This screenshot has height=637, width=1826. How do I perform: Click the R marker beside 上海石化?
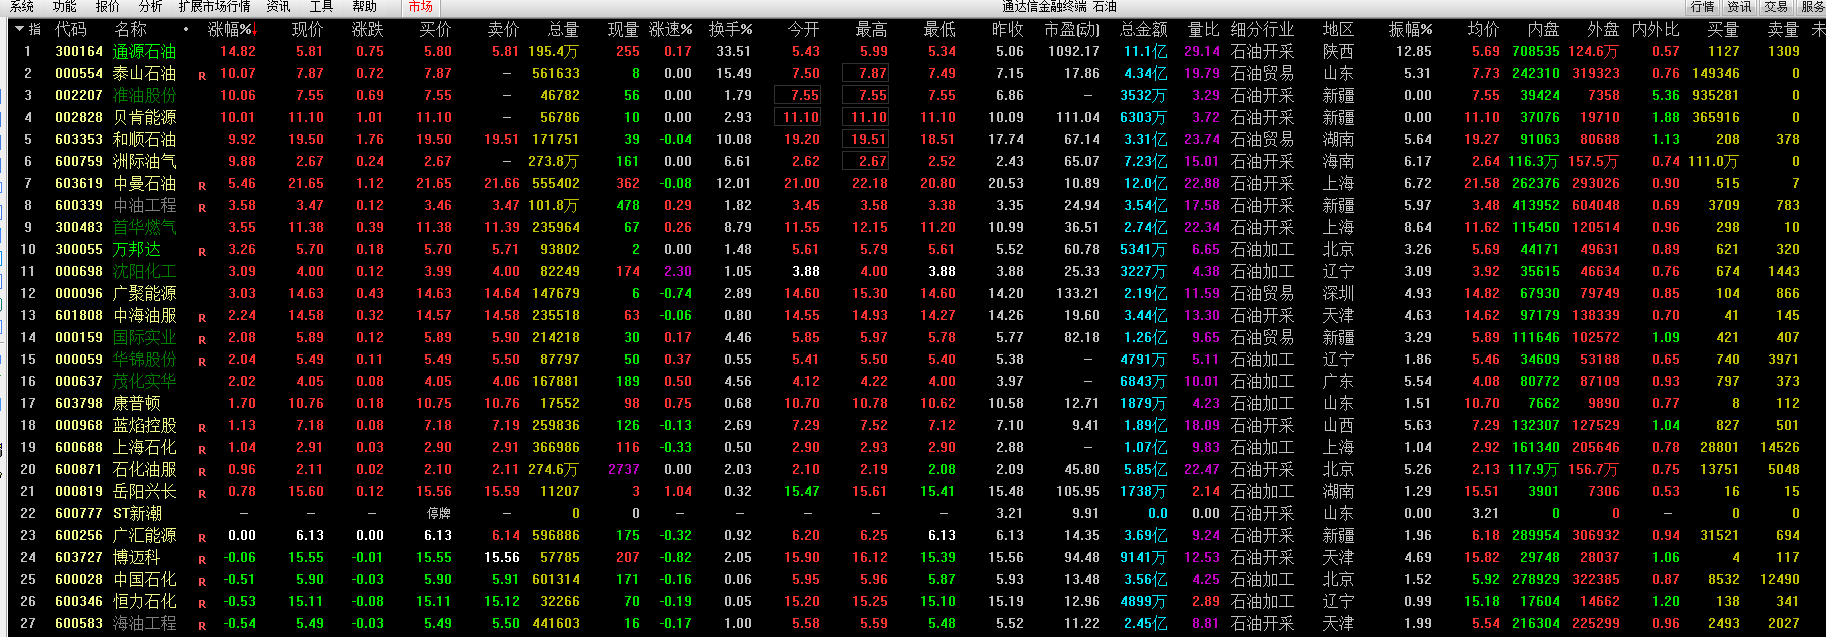point(202,449)
